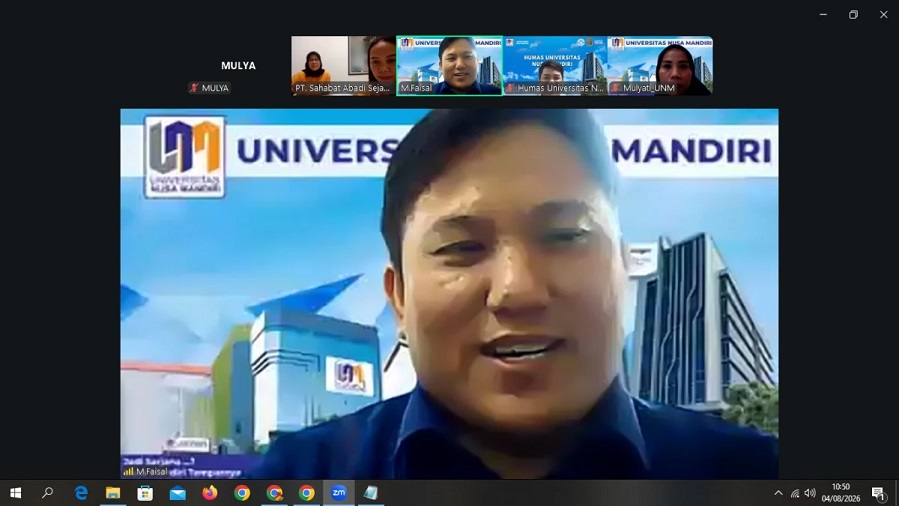Open the Chrome icon with the profile badge
Screen dimensions: 899x506
click(274, 493)
